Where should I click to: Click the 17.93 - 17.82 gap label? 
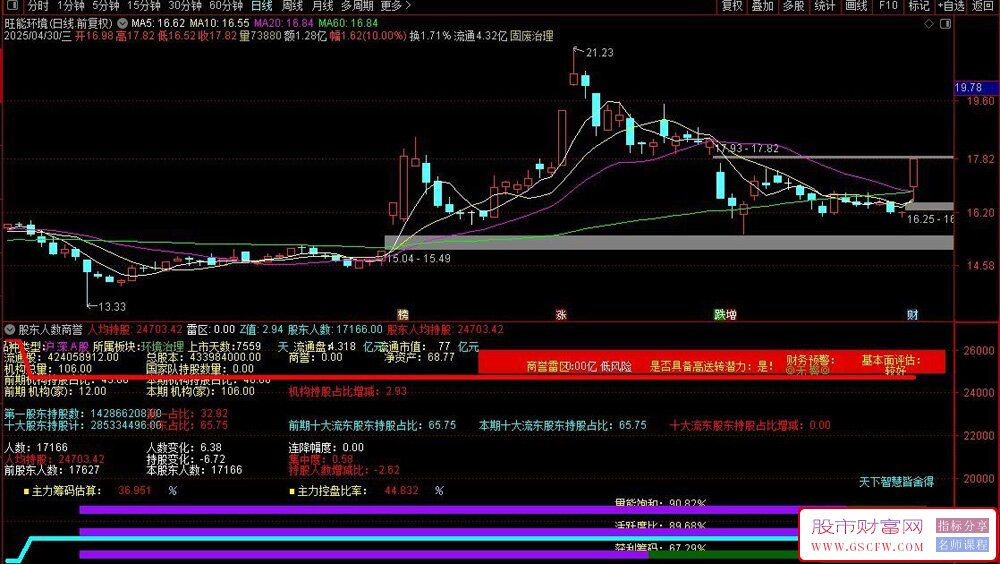tap(747, 149)
